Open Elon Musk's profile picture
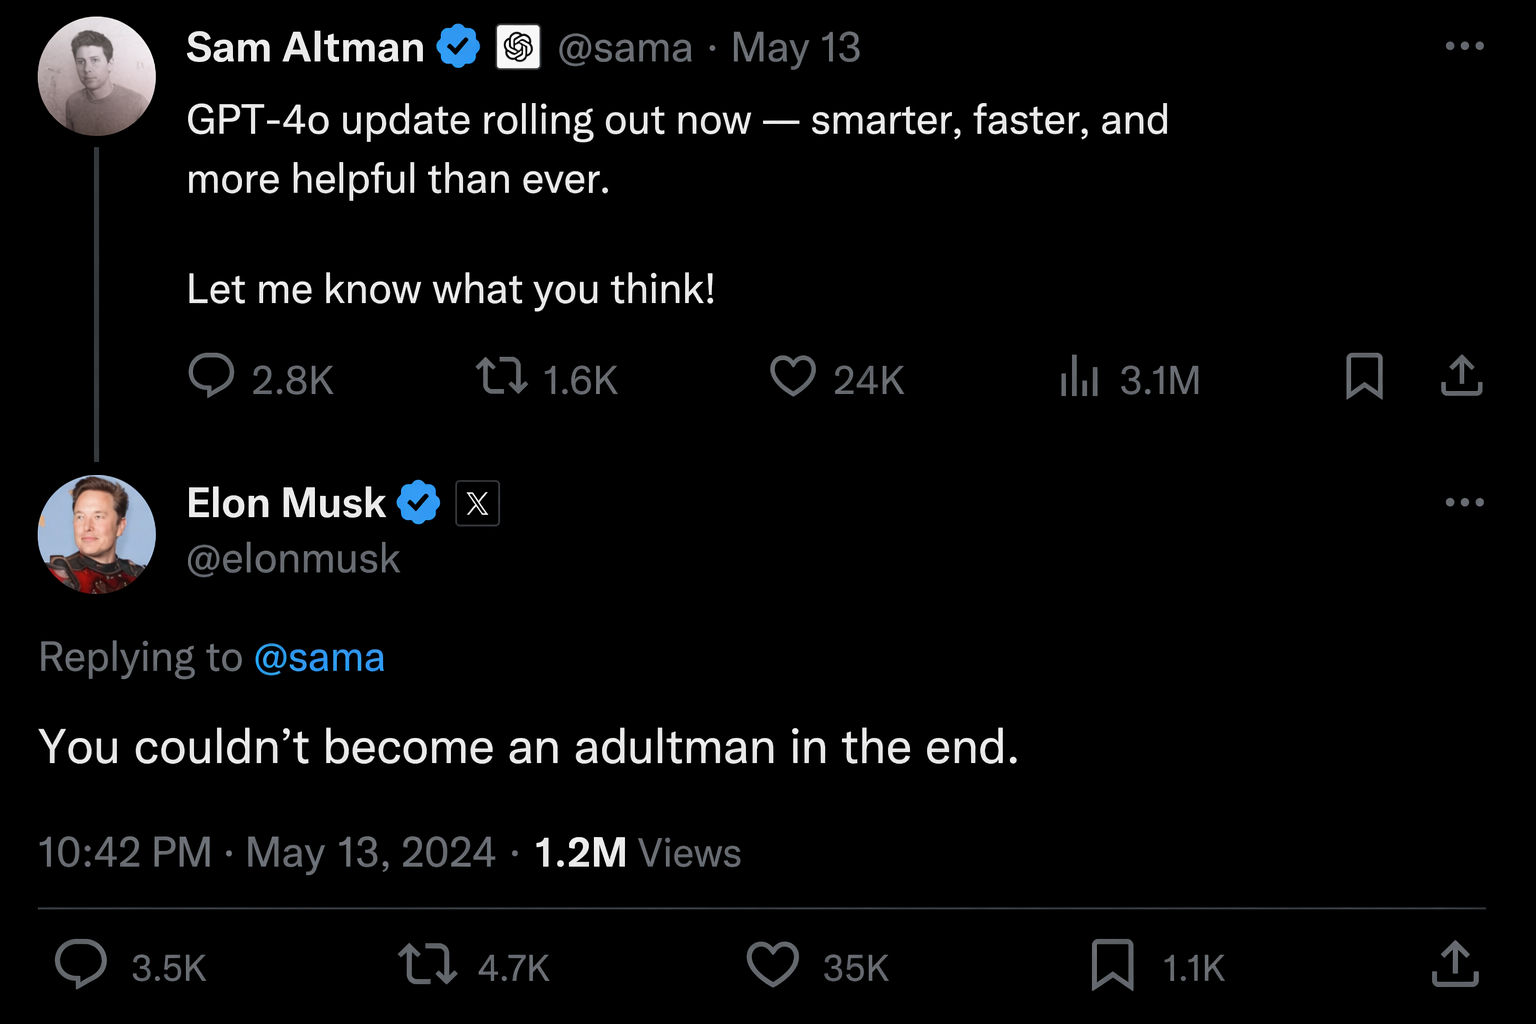The width and height of the screenshot is (1536, 1024). (97, 534)
